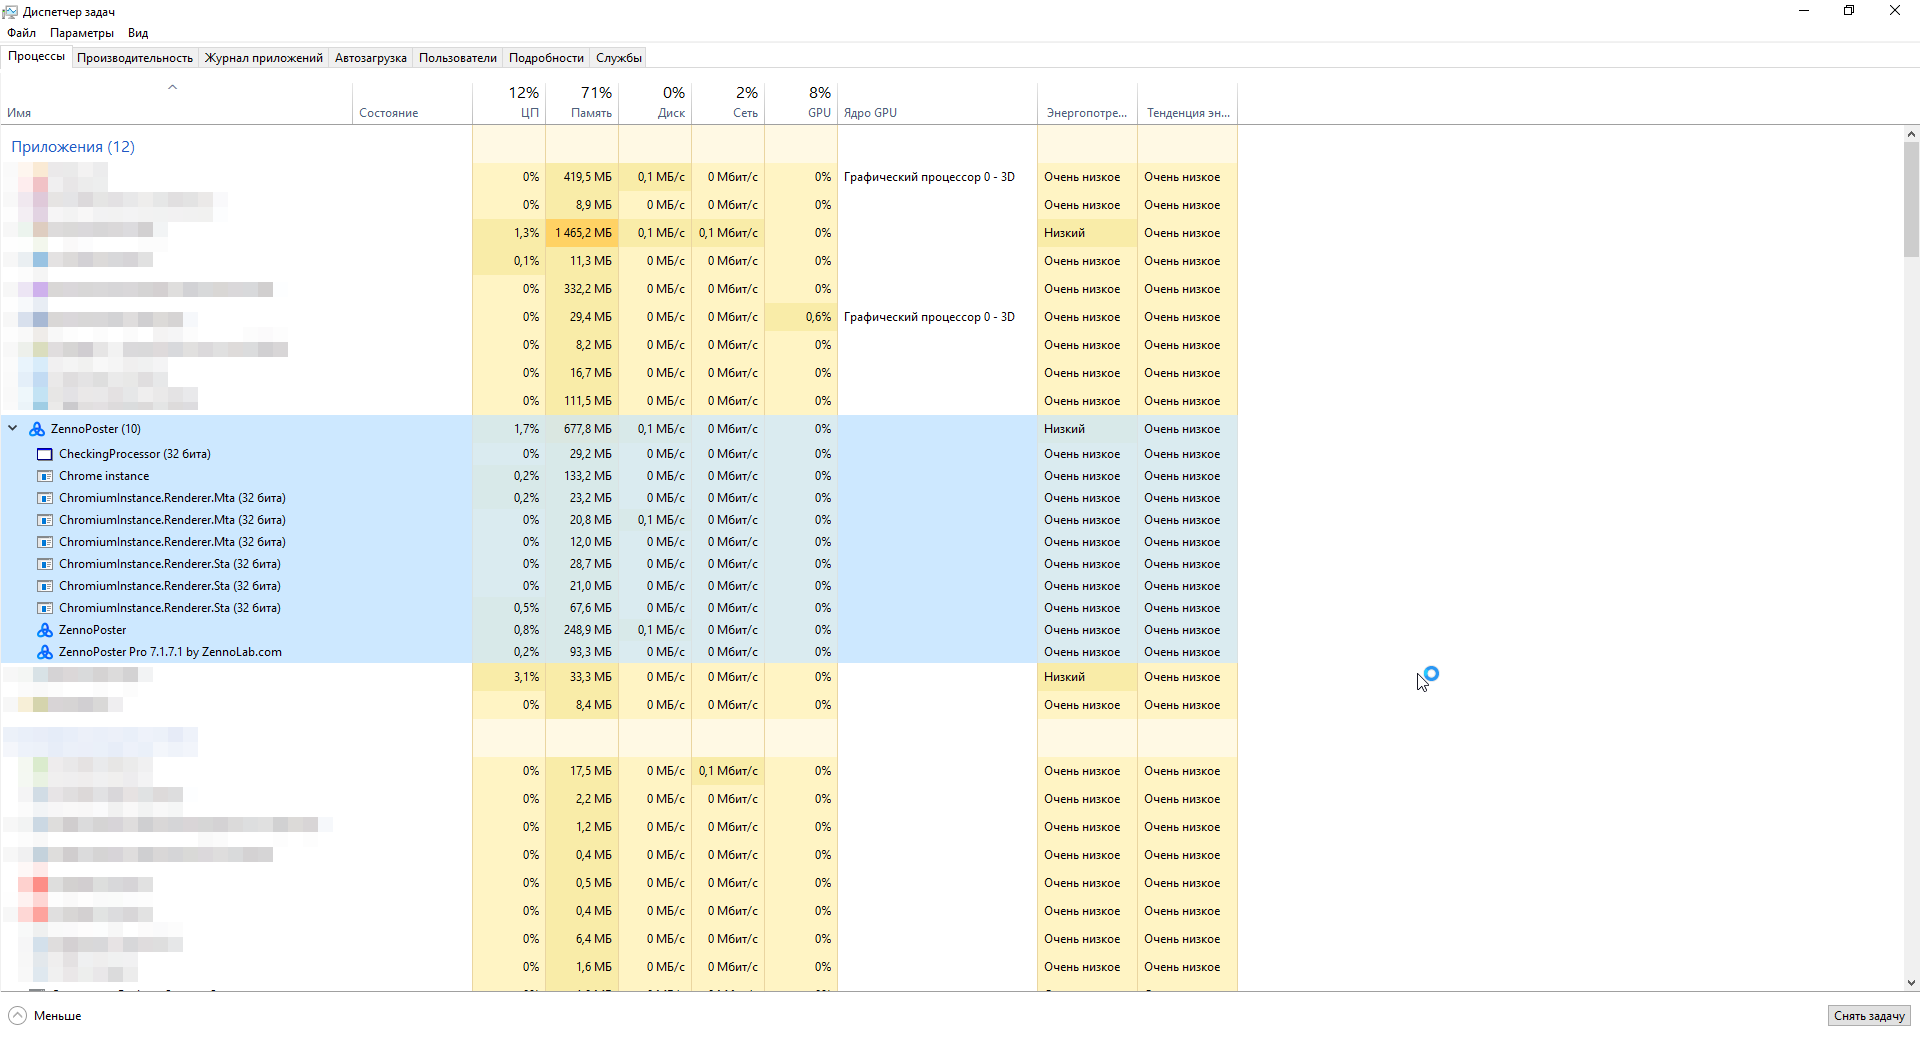Click the ZennoPoster group icon
Image resolution: width=1920 pixels, height=1040 pixels.
click(37, 429)
